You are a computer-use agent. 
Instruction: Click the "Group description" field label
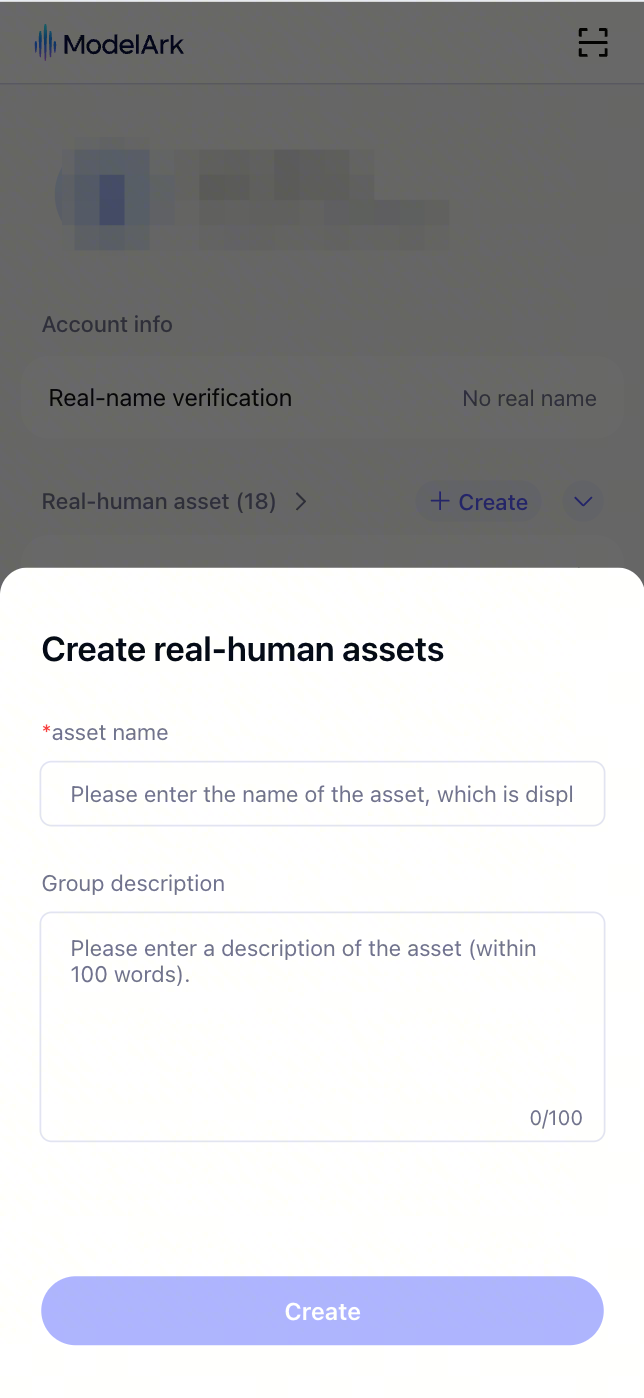[133, 884]
